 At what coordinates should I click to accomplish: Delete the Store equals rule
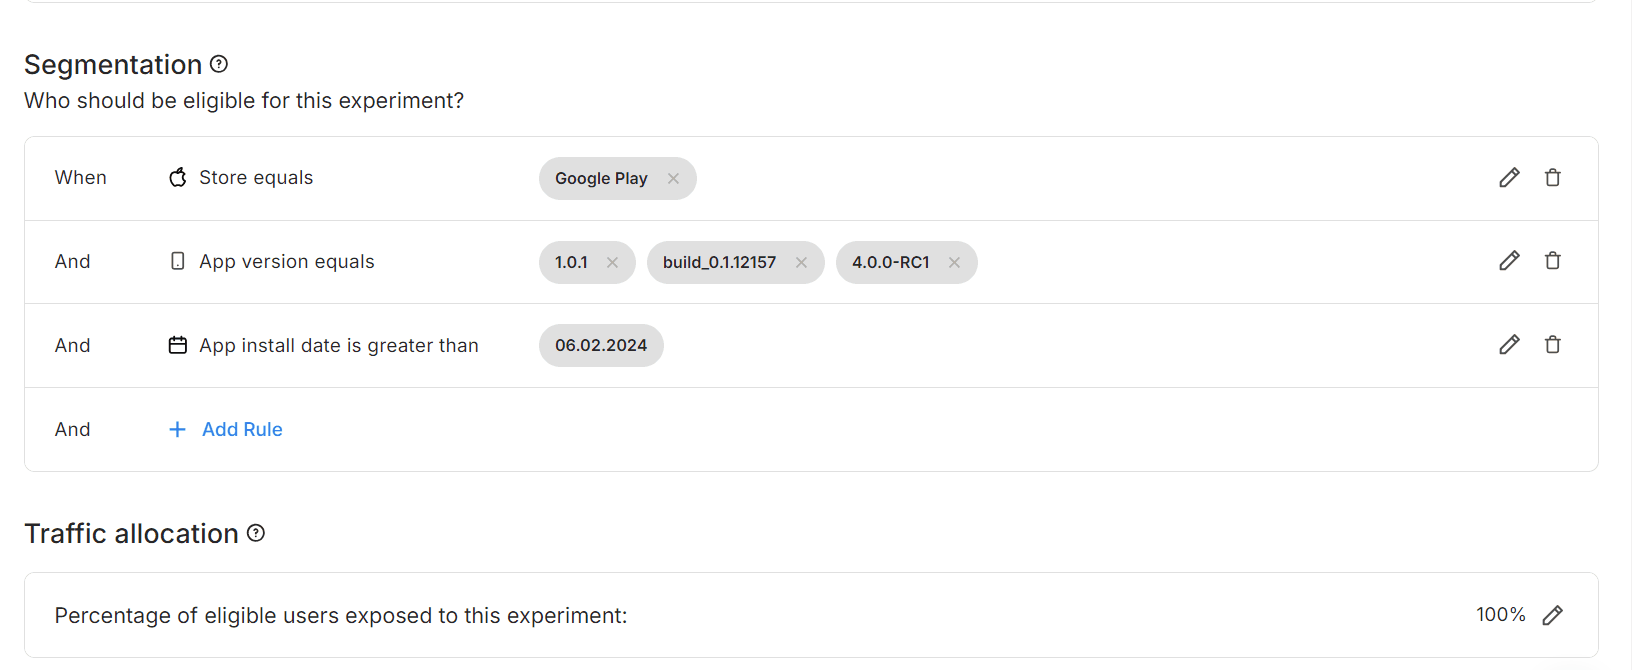(1553, 177)
